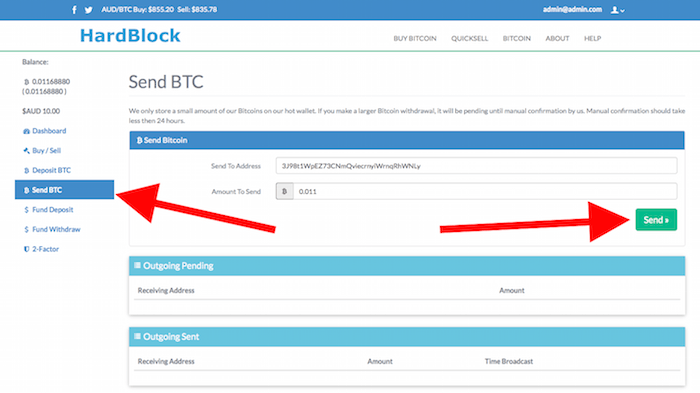Click Amount column in Outgoing Sent
Viewport: 700px width, 393px height.
click(x=380, y=361)
